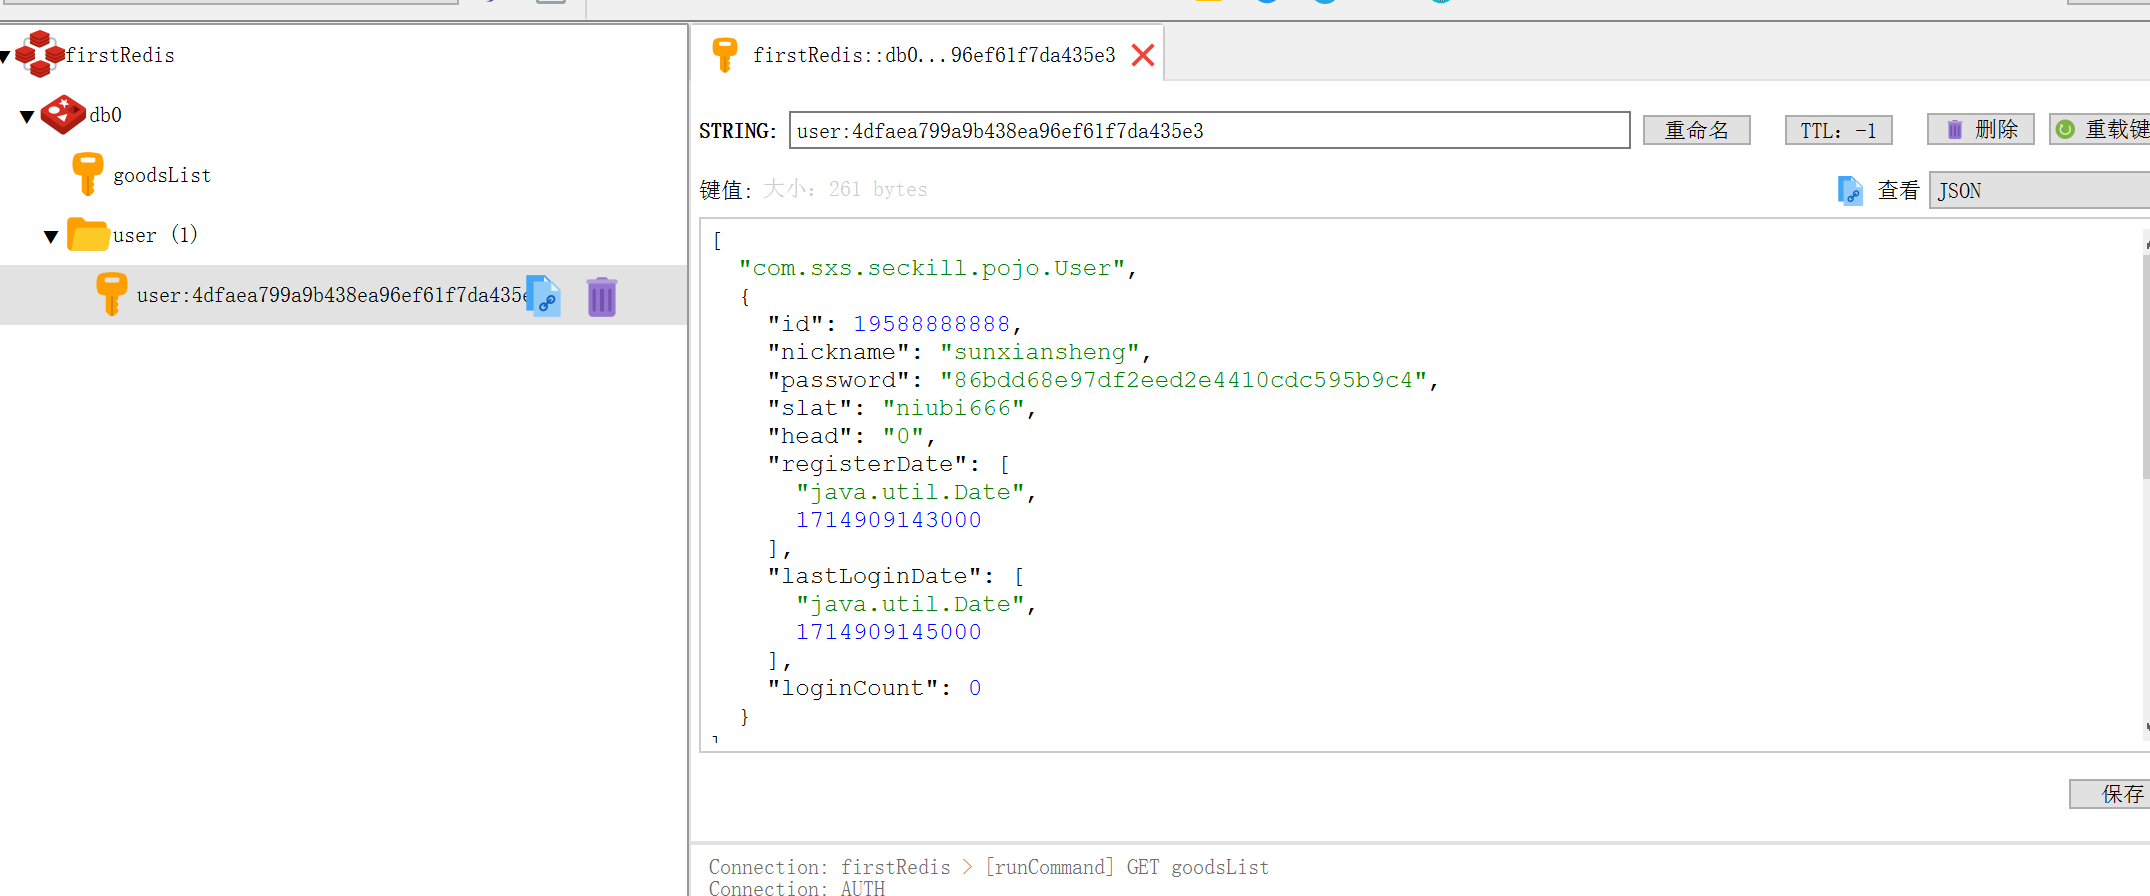Viewport: 2150px width, 896px height.
Task: Click the "lastLoginDate" key text
Action: (874, 576)
